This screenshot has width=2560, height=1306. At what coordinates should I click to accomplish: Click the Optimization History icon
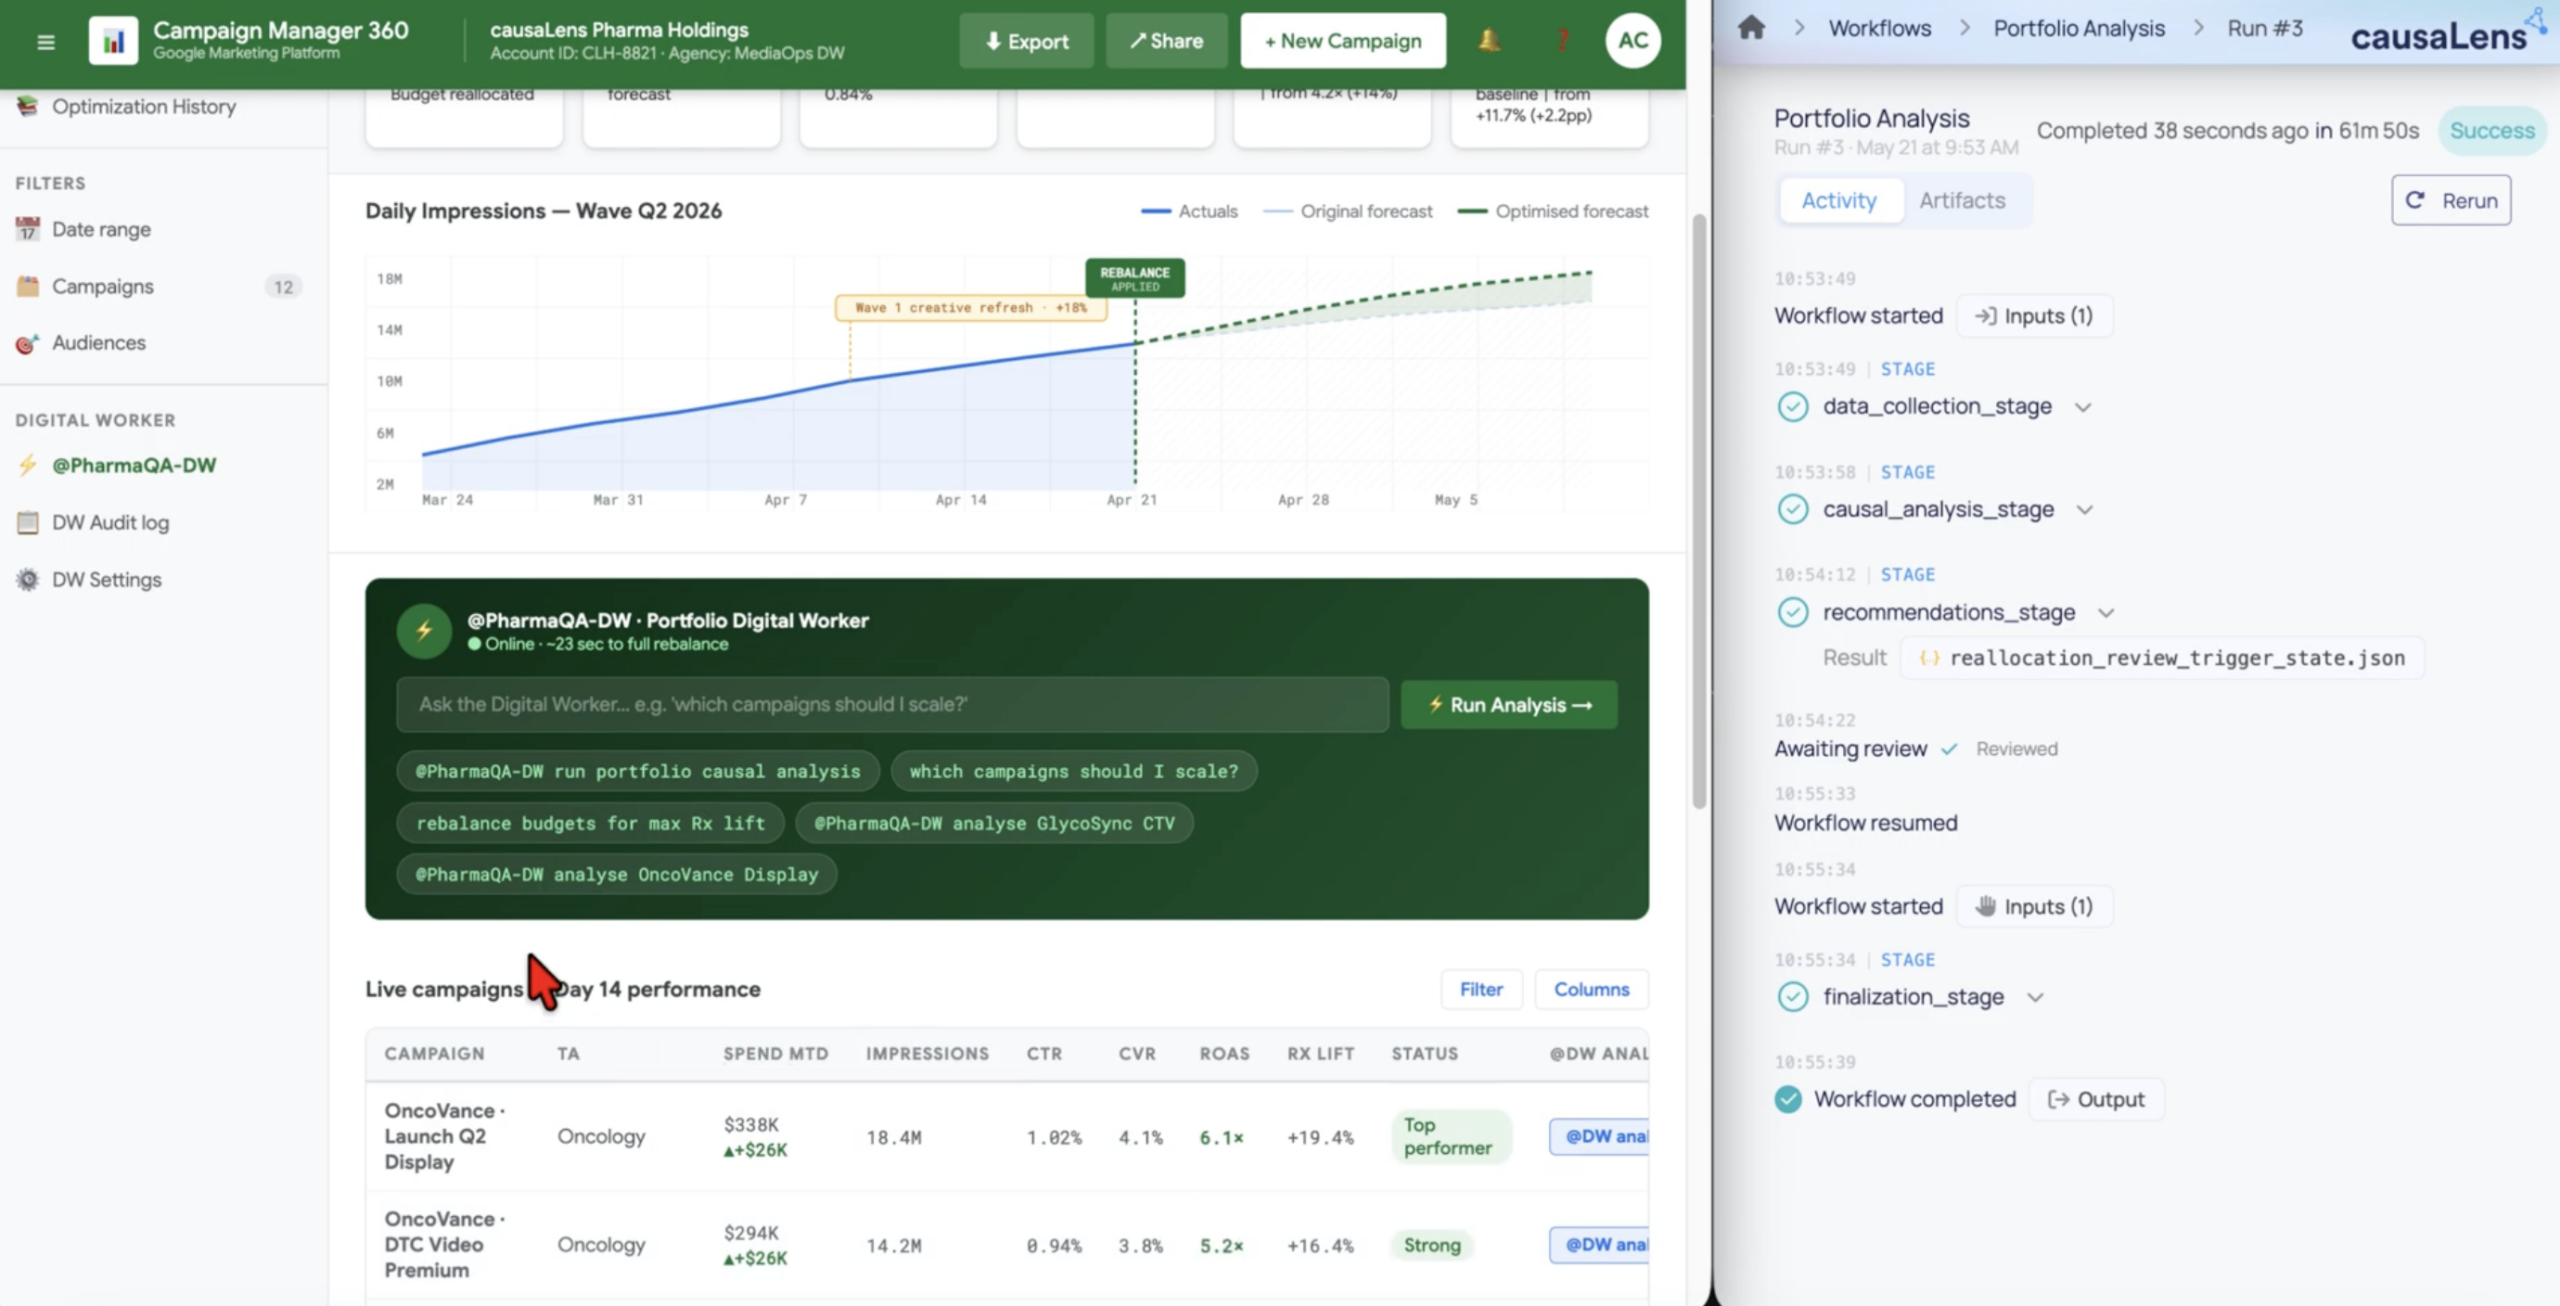point(28,106)
